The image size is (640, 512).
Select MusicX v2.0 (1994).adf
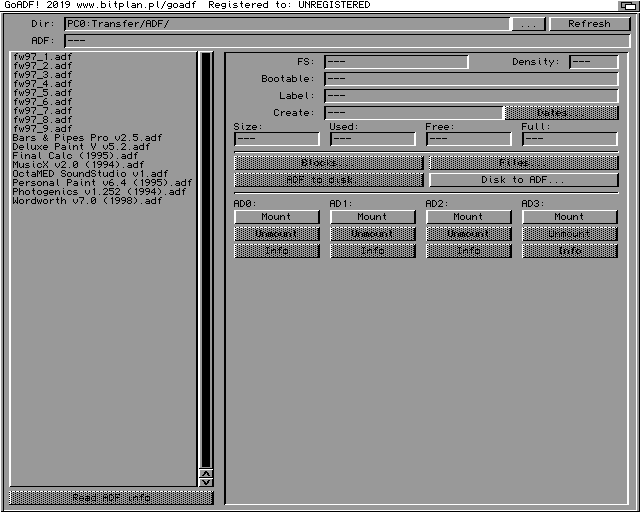(103, 165)
